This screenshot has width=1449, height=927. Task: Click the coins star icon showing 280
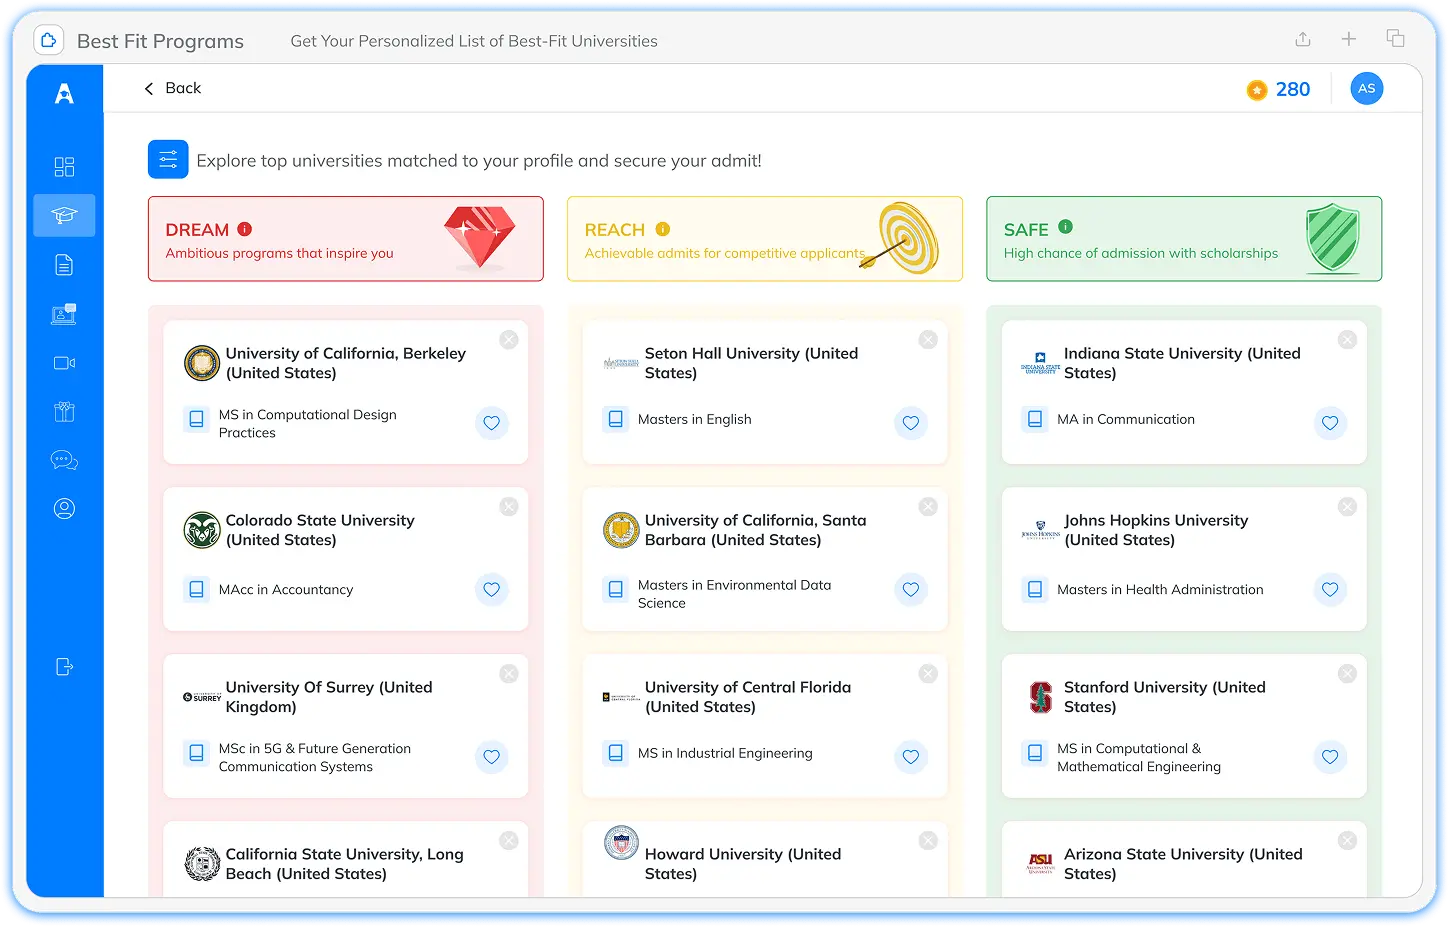pos(1257,89)
